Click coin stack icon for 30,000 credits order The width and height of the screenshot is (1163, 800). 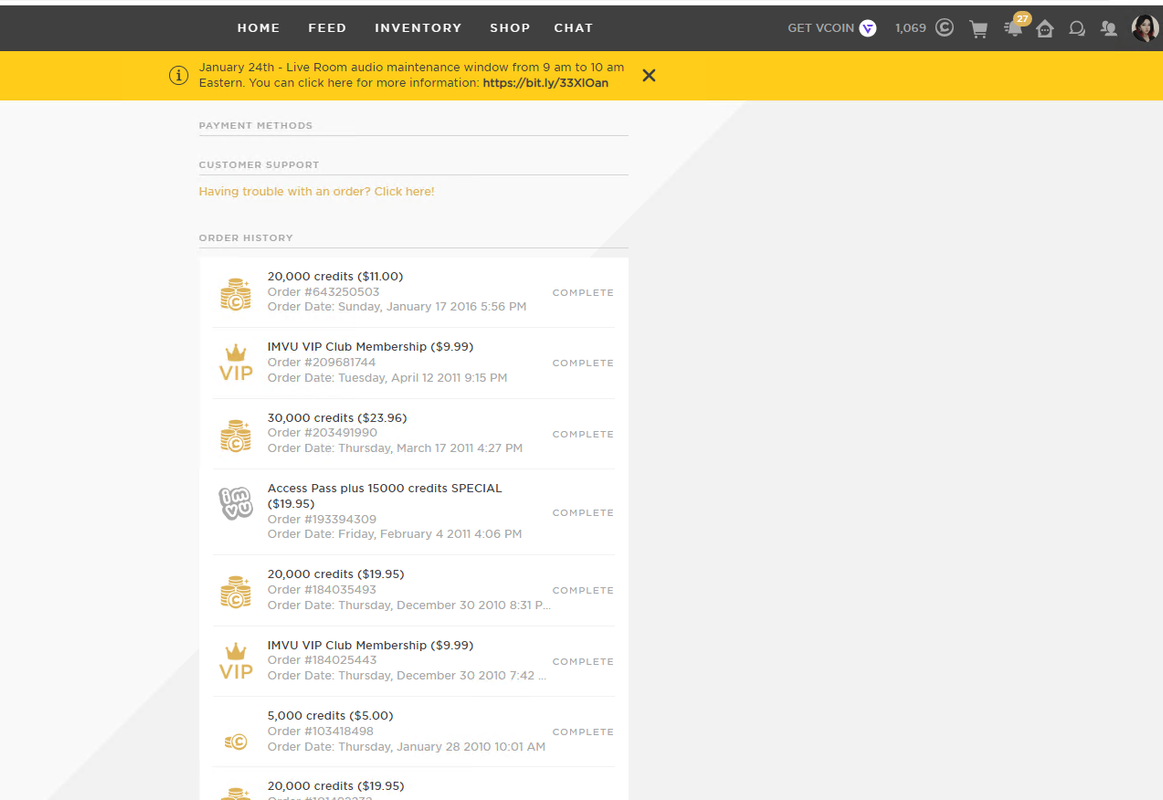[x=236, y=435]
